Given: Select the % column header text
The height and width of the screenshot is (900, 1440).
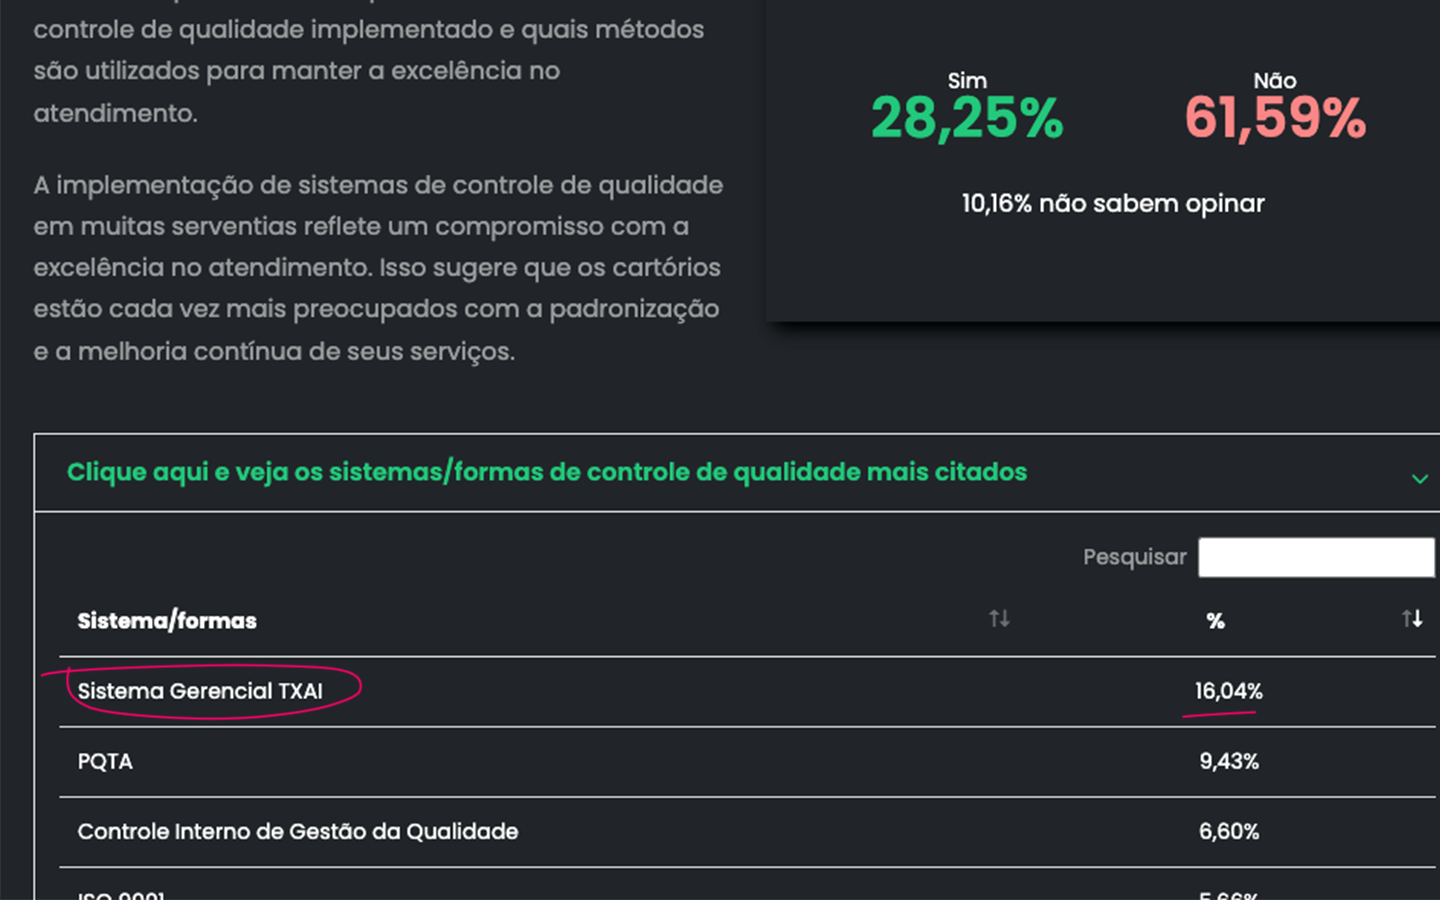Looking at the screenshot, I should pos(1215,621).
